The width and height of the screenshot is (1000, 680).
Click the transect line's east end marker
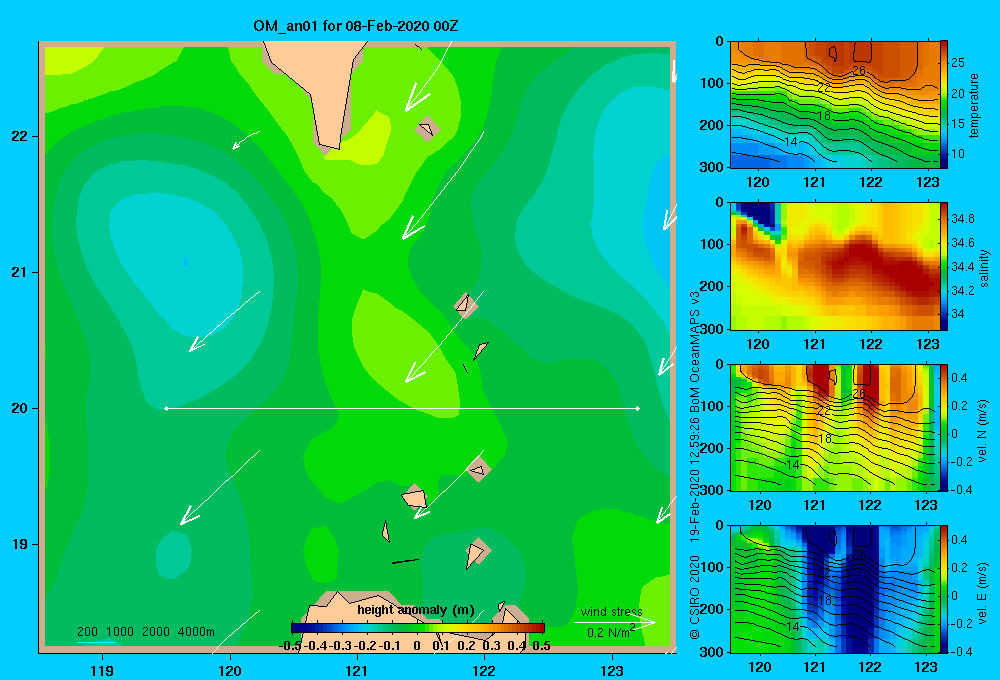(x=638, y=408)
